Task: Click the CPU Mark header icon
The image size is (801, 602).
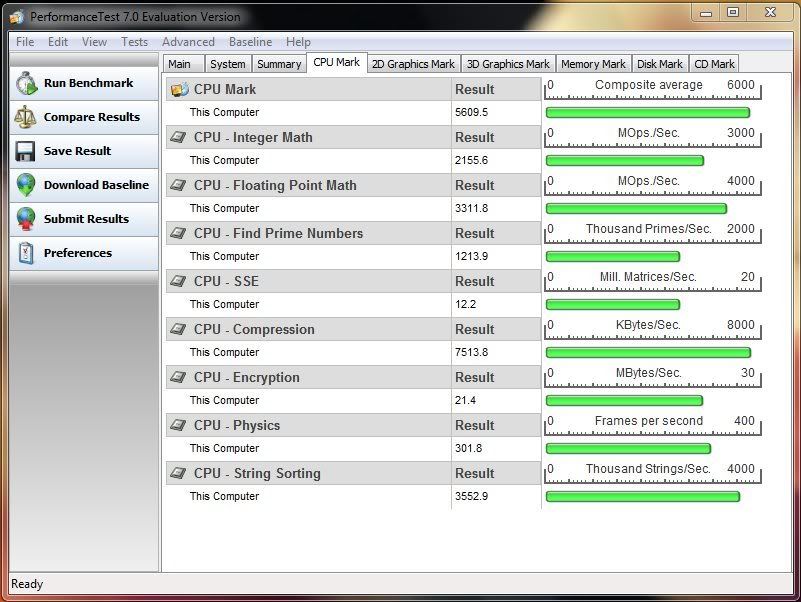Action: tap(179, 89)
